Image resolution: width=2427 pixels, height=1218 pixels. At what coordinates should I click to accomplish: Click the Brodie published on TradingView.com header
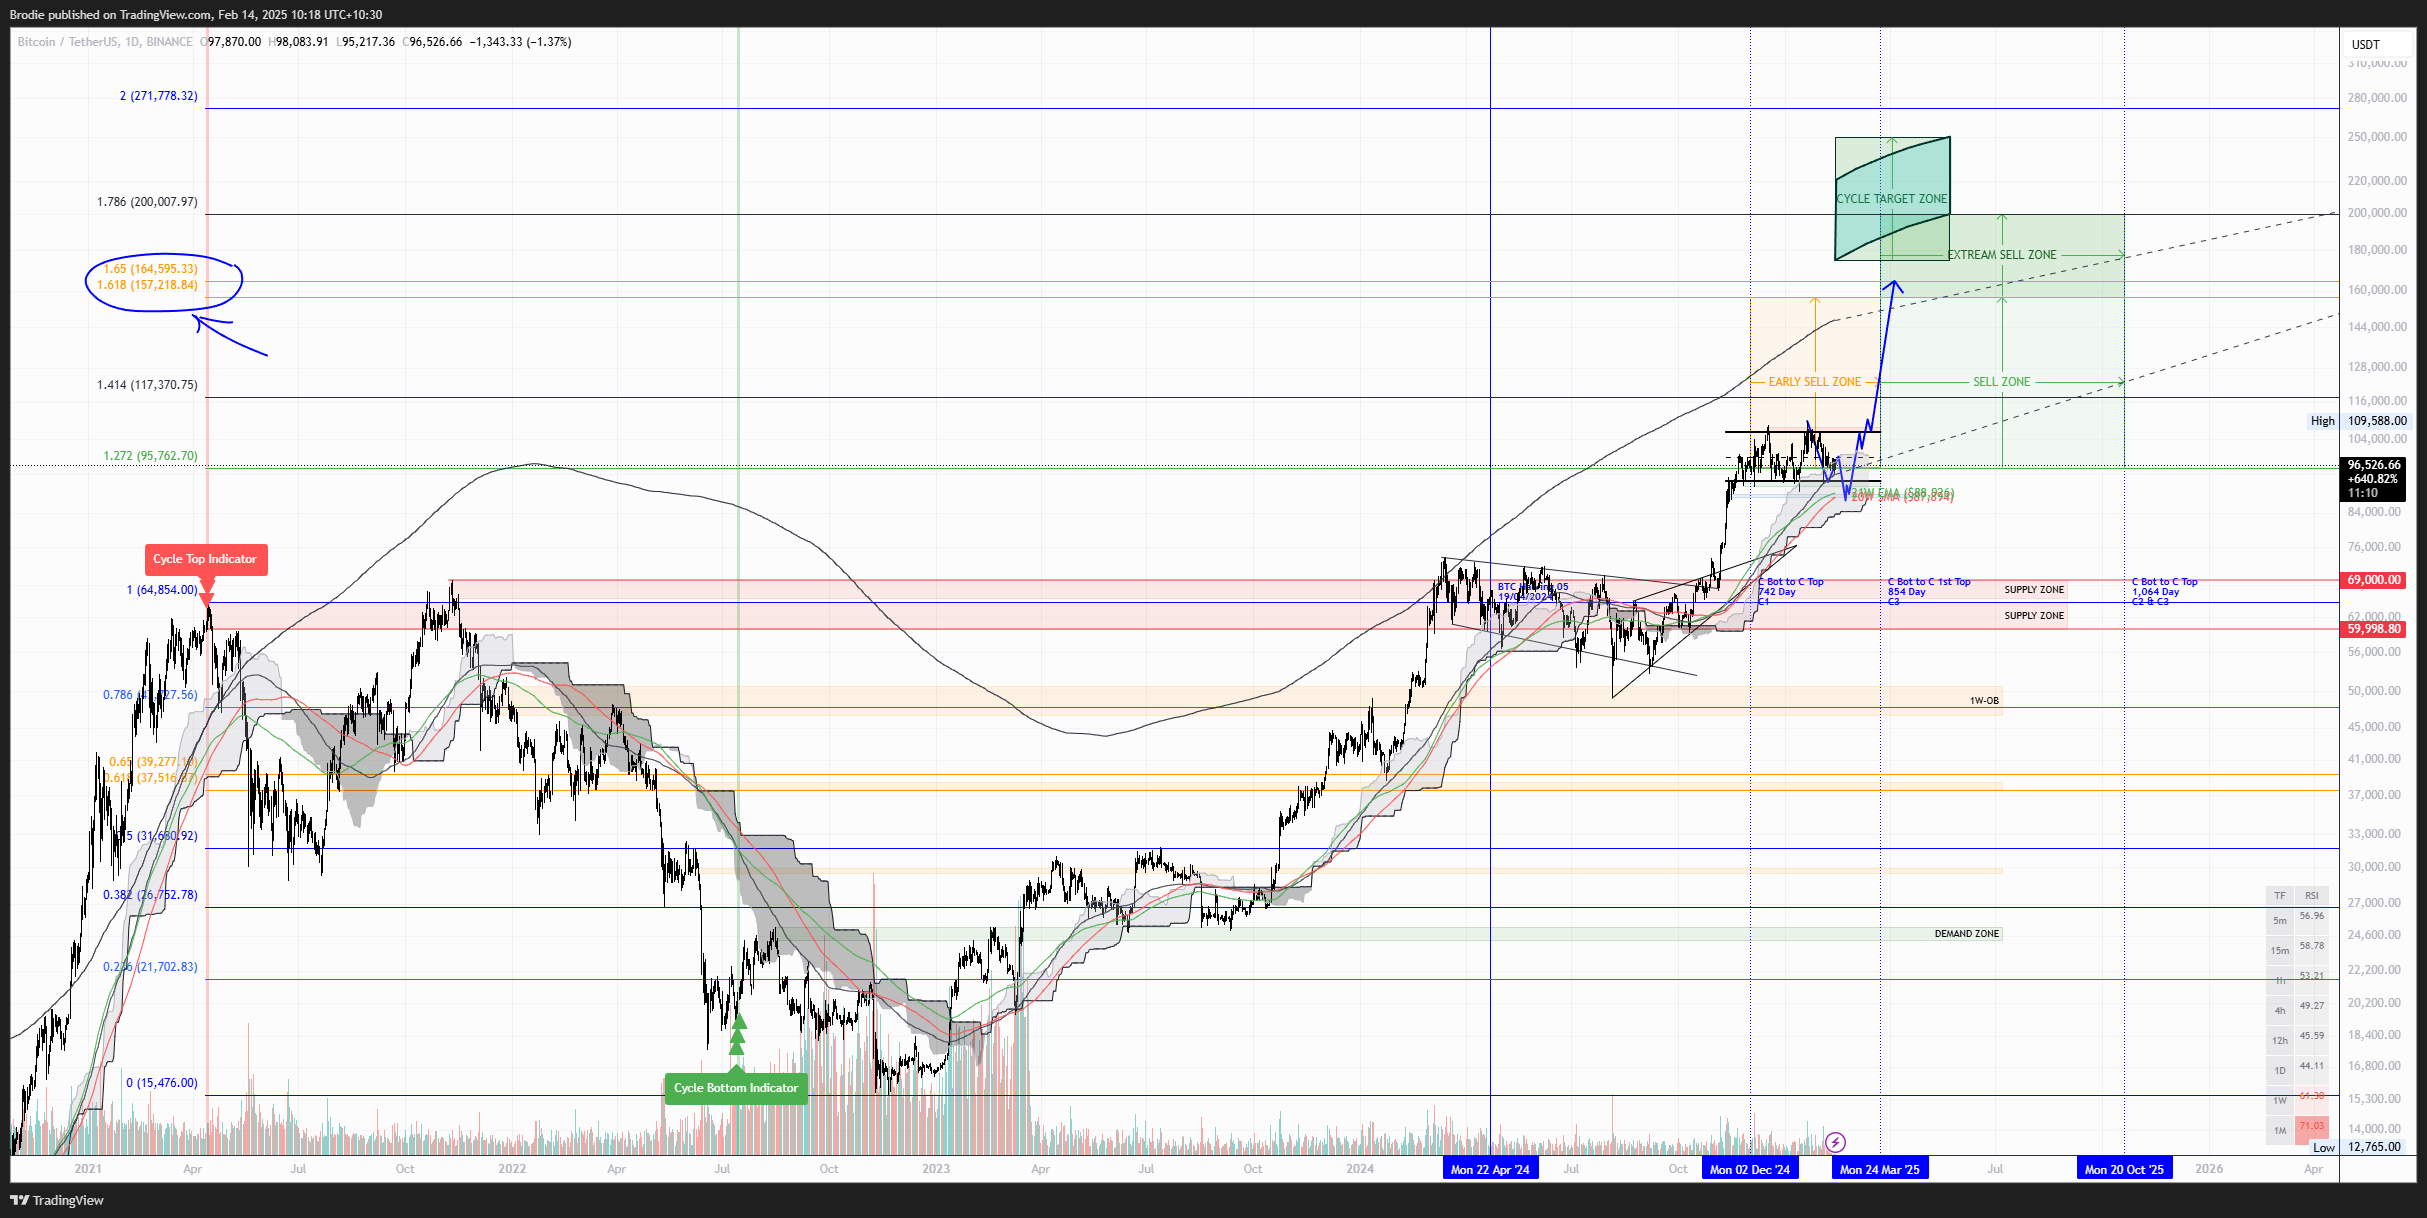click(196, 15)
